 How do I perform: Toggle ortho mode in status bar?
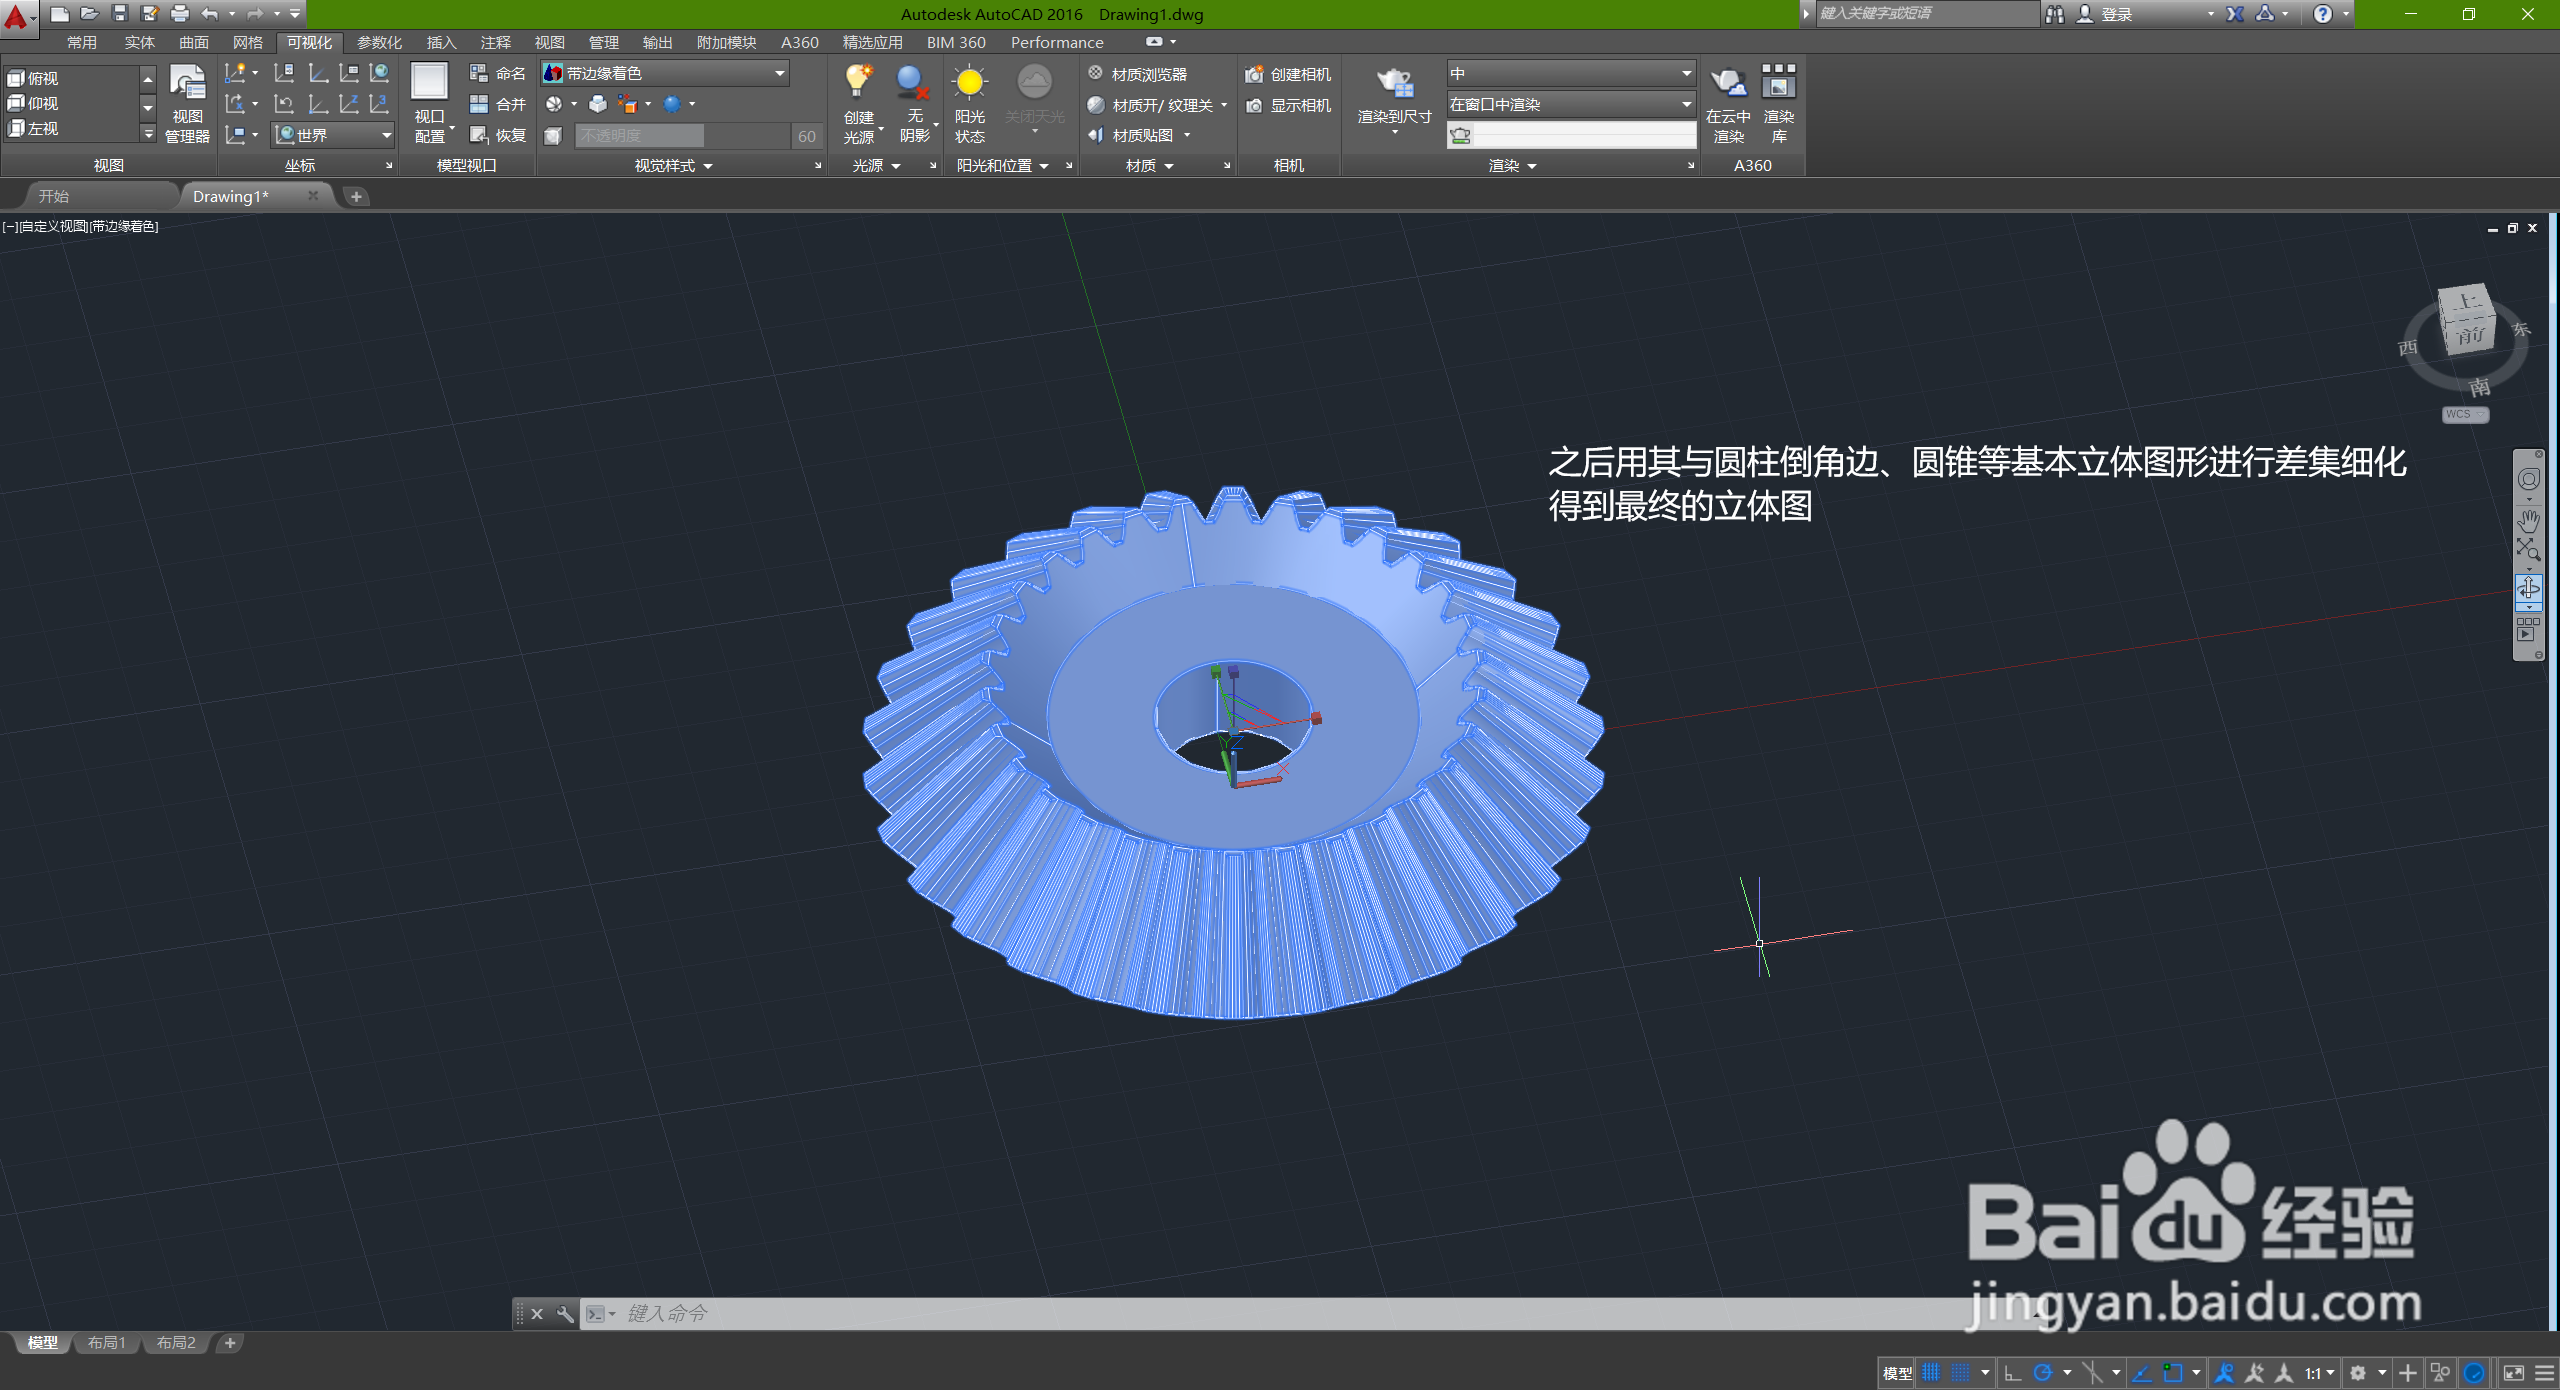point(2012,1373)
